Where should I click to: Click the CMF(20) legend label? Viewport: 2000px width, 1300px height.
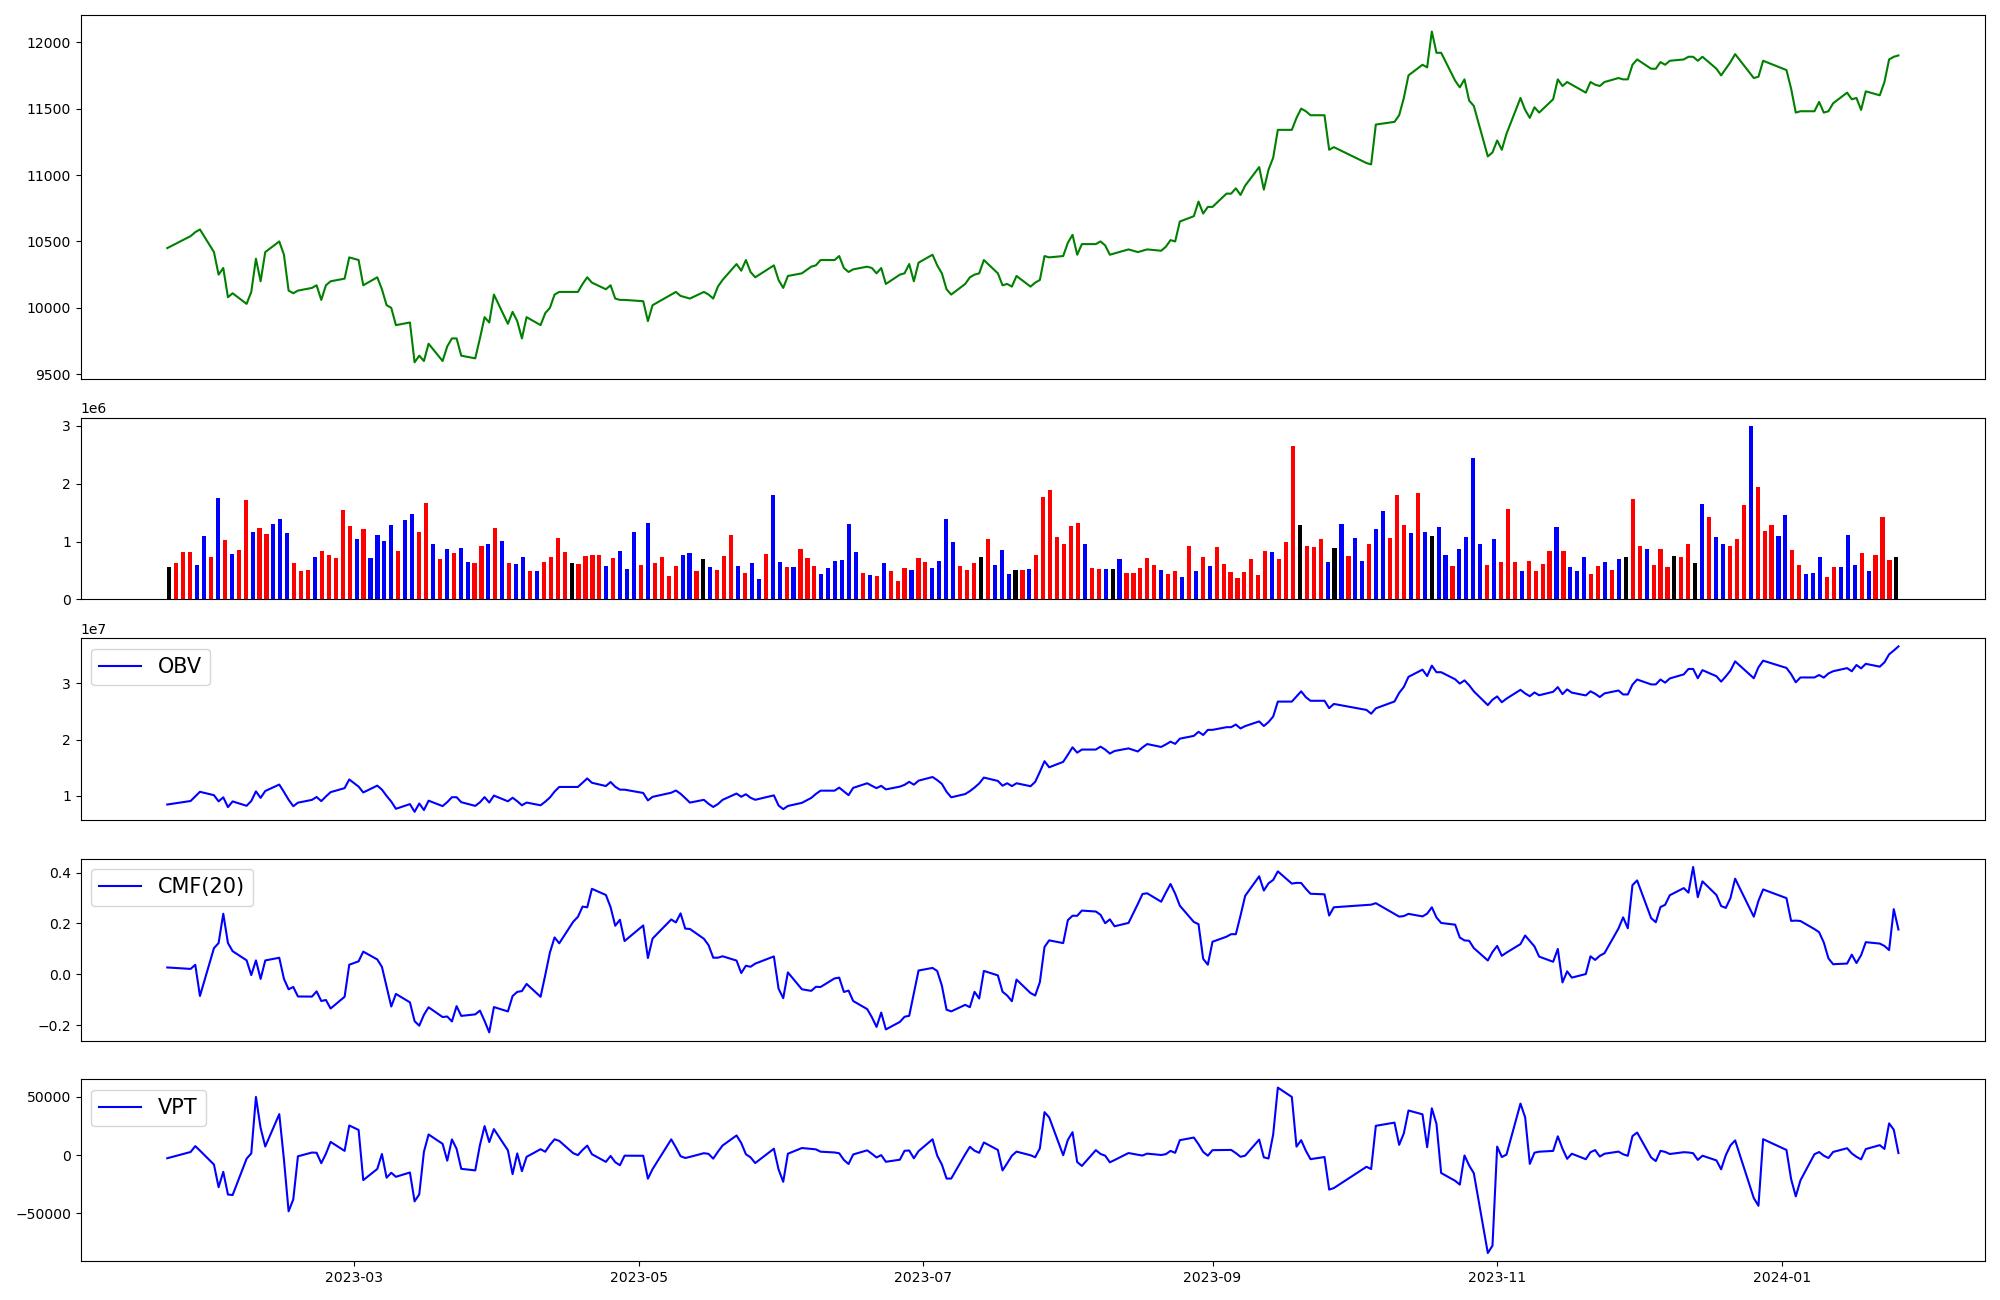[200, 886]
